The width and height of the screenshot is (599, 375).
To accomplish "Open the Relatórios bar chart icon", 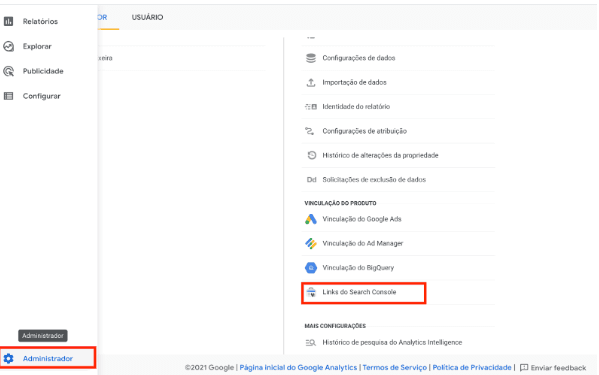I will [8, 21].
